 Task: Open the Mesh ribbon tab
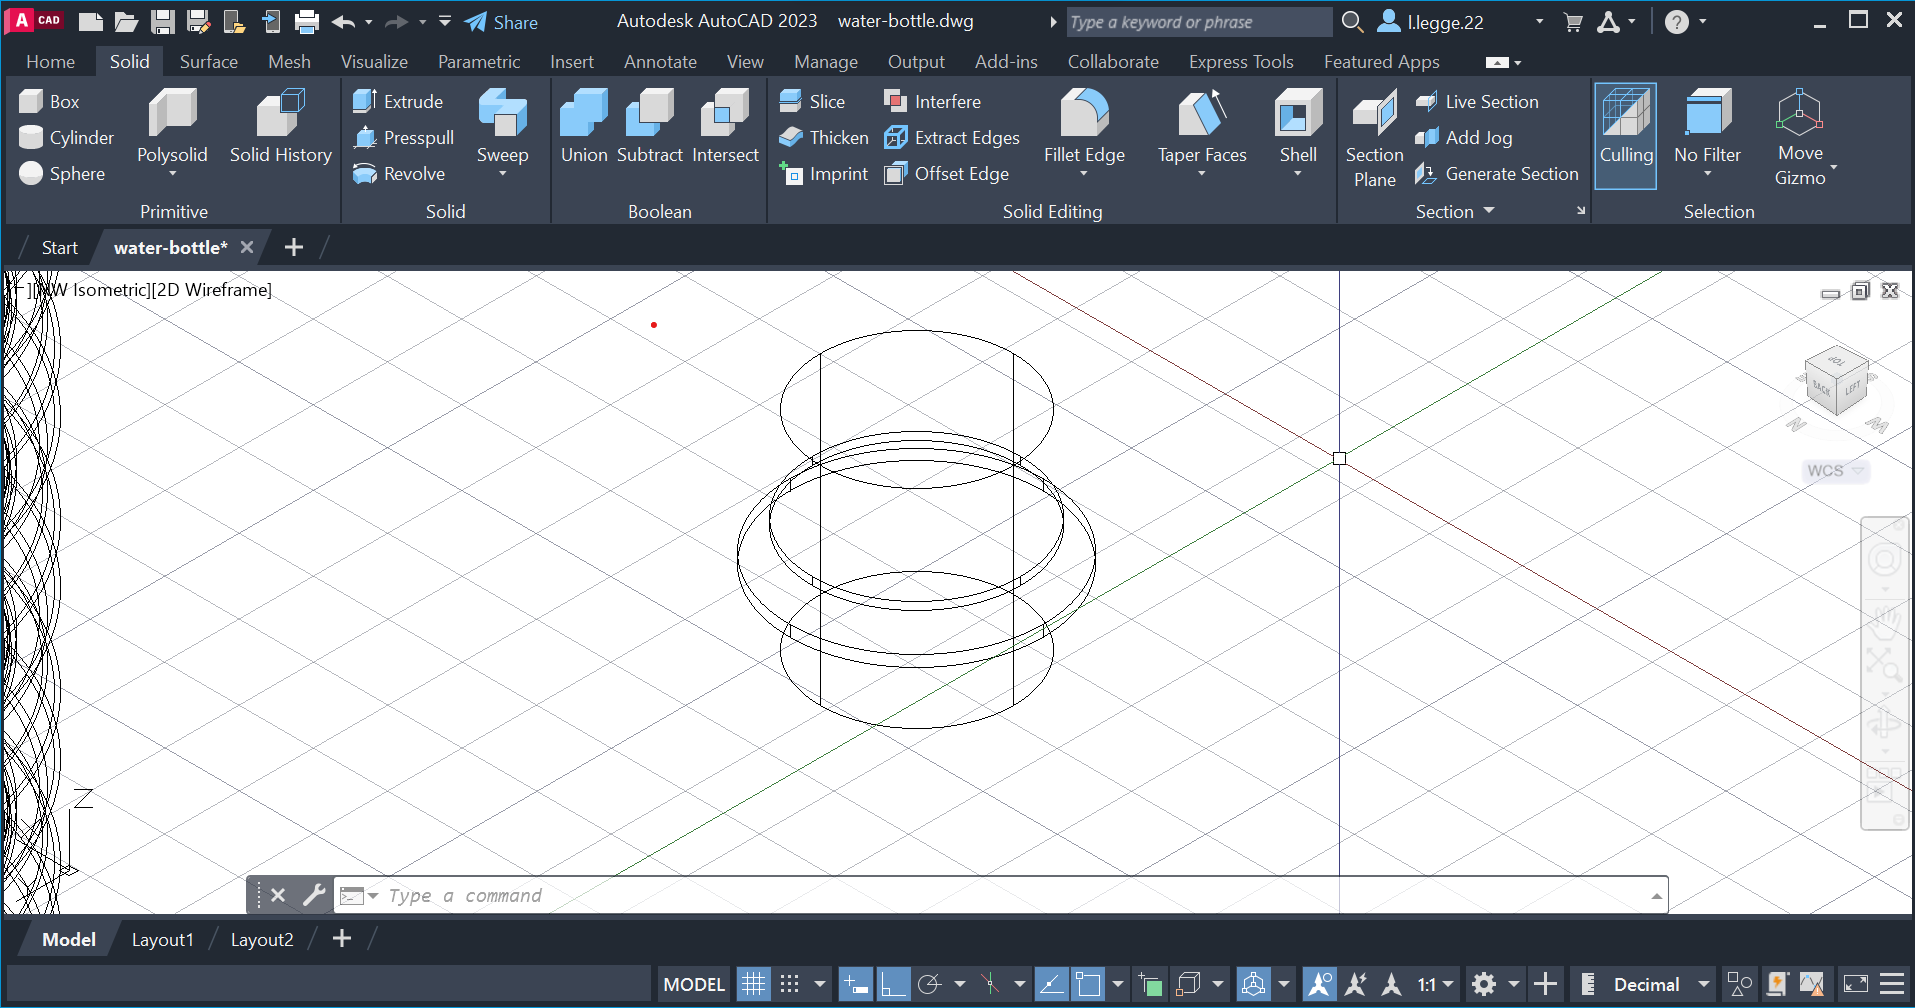pos(289,61)
